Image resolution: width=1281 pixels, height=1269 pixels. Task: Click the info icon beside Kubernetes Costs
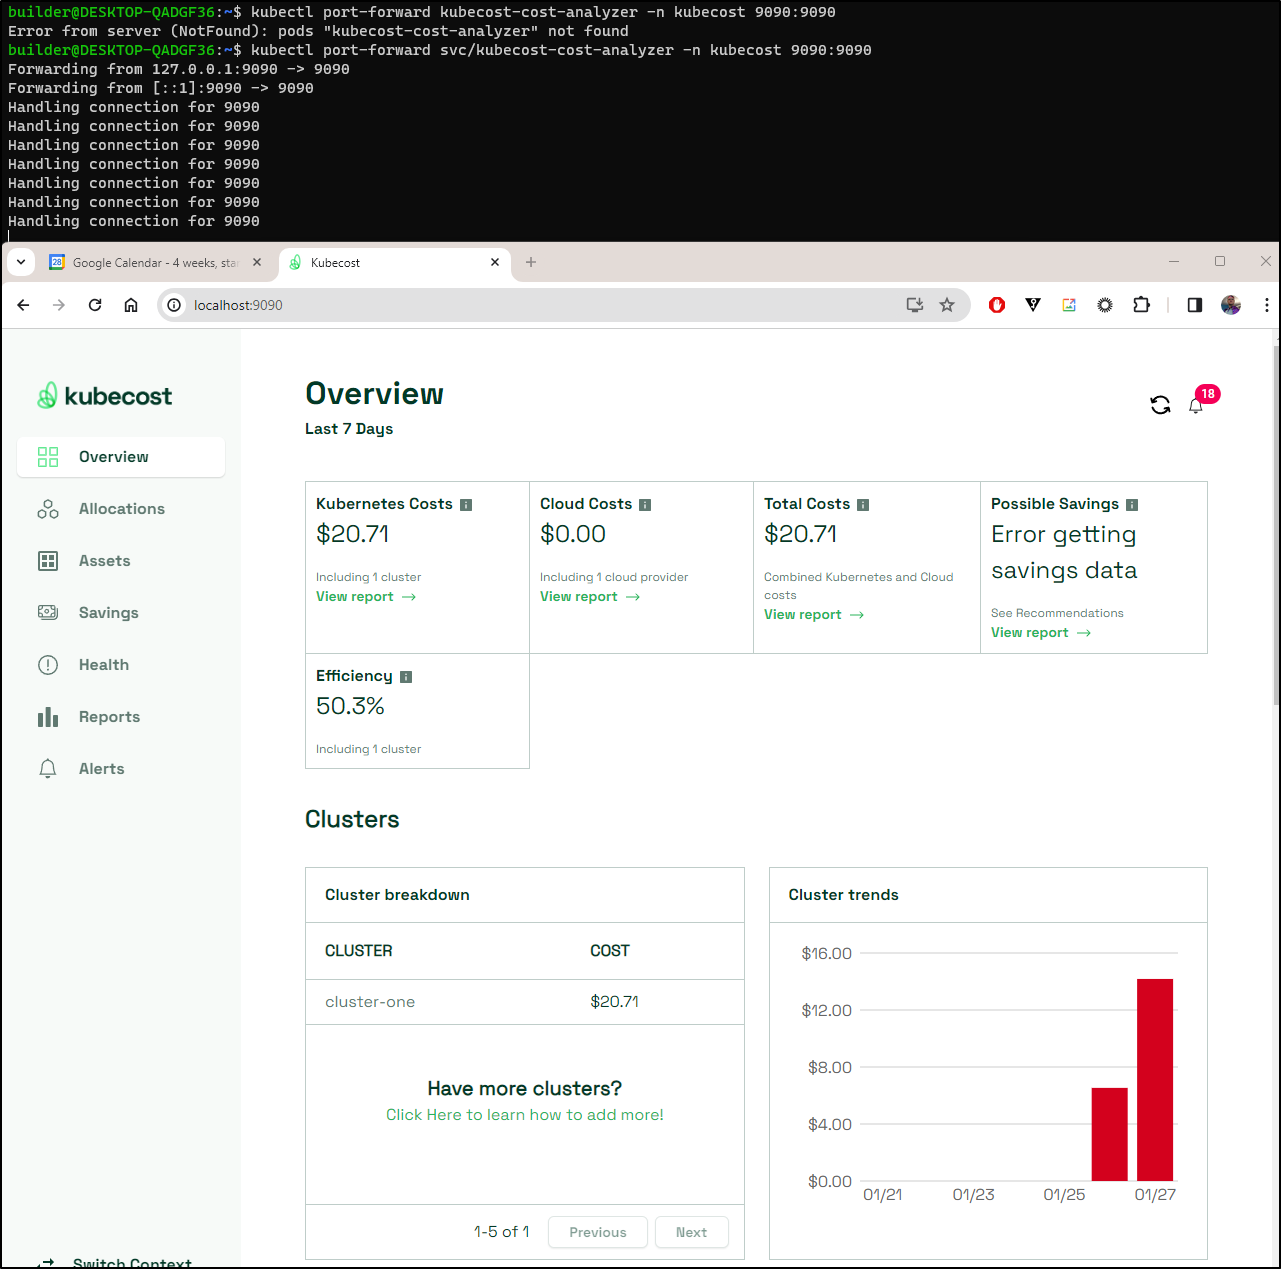click(x=466, y=505)
